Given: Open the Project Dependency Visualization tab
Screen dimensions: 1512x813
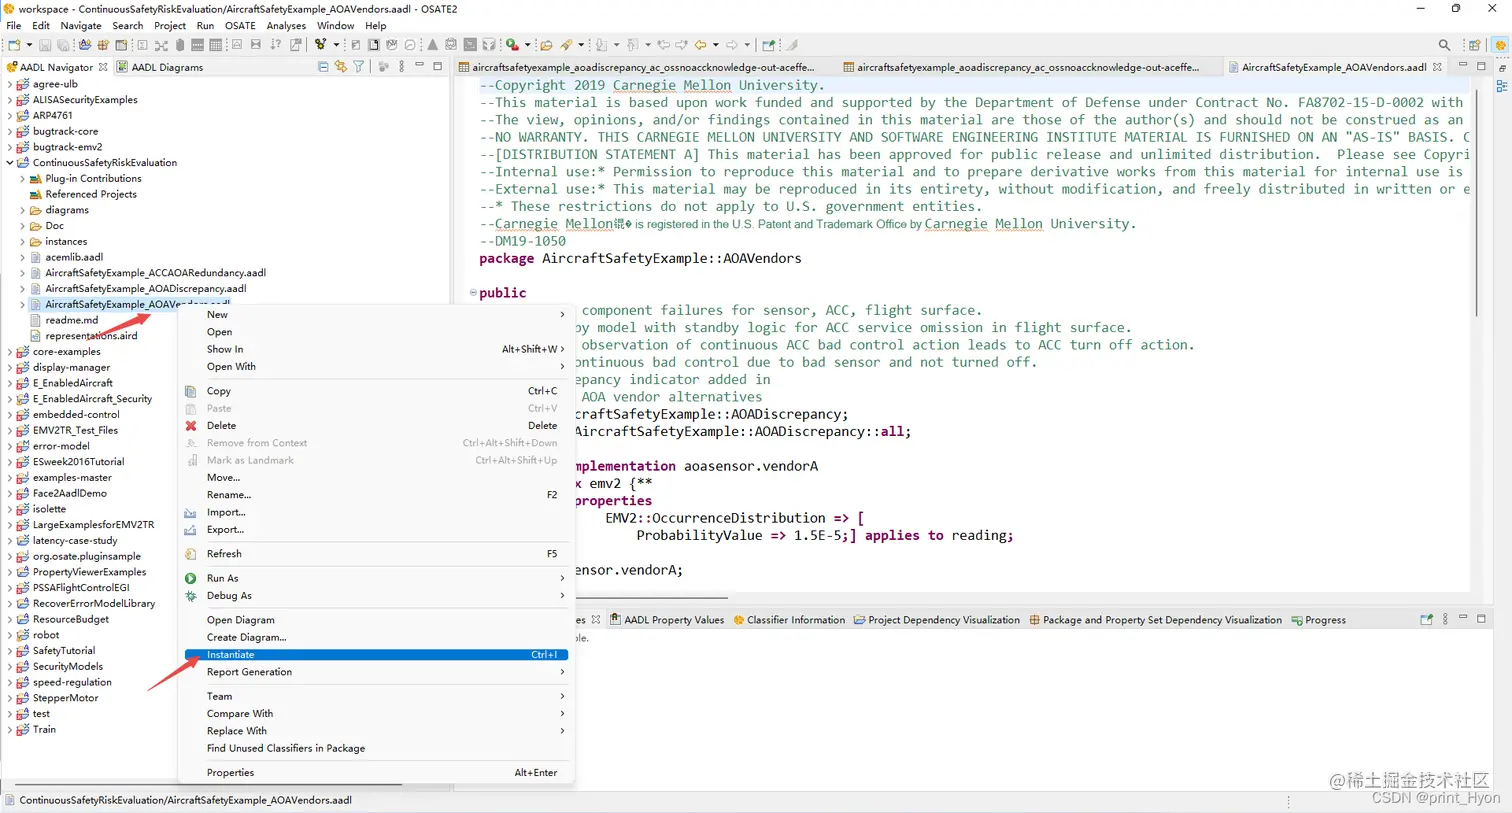Looking at the screenshot, I should point(937,620).
